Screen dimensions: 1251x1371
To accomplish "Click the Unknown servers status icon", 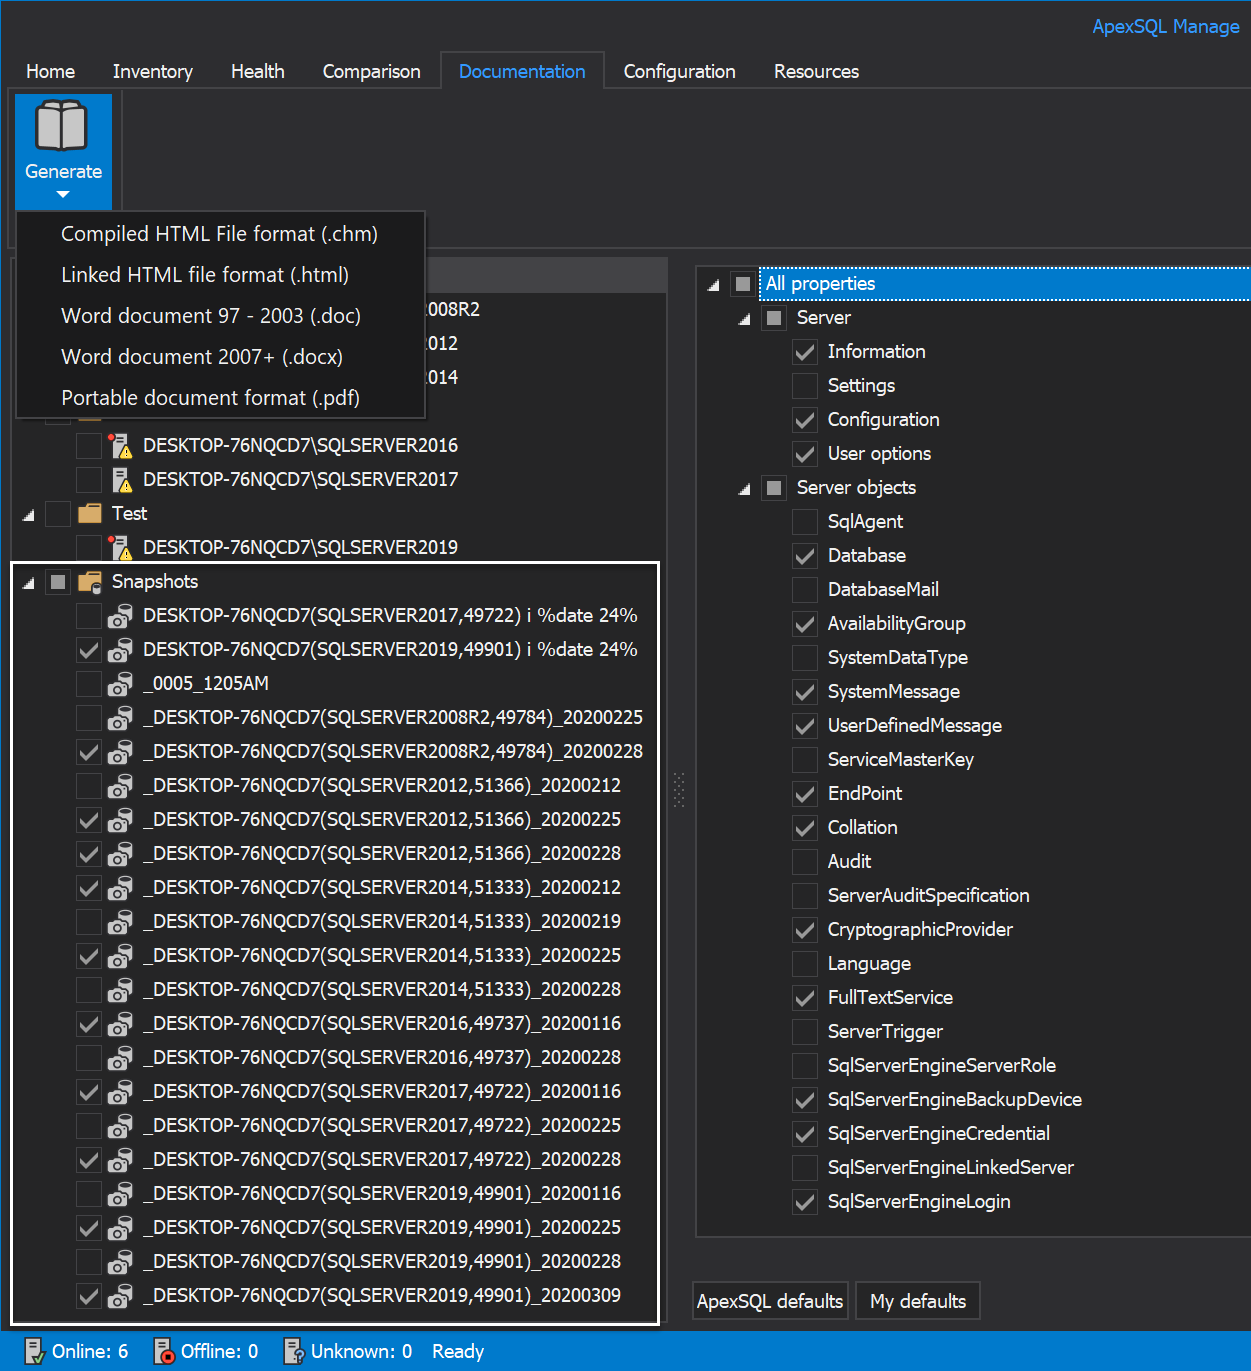I will (293, 1351).
